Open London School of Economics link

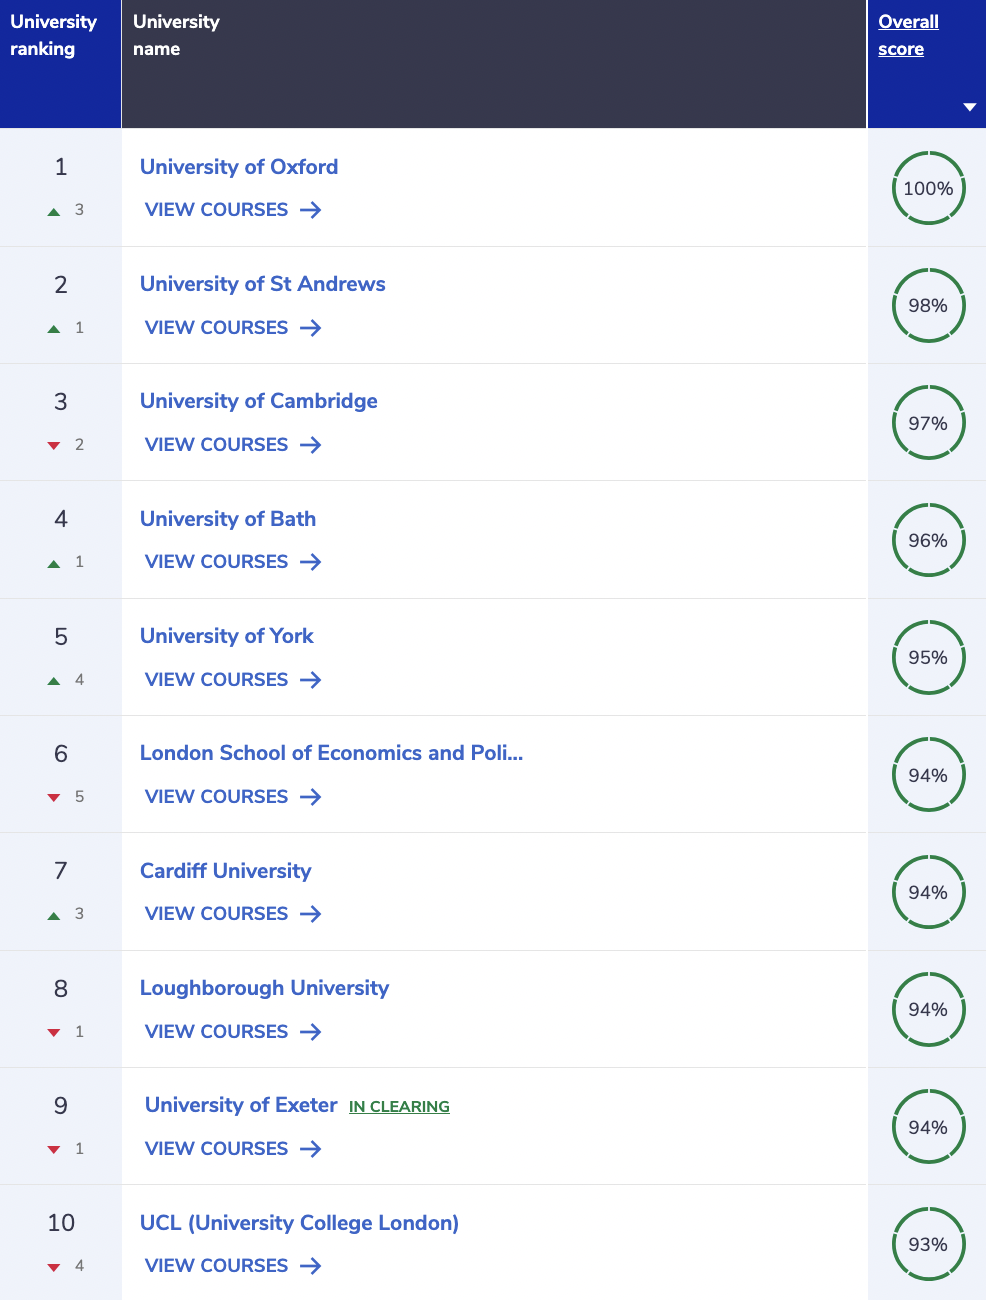[331, 753]
